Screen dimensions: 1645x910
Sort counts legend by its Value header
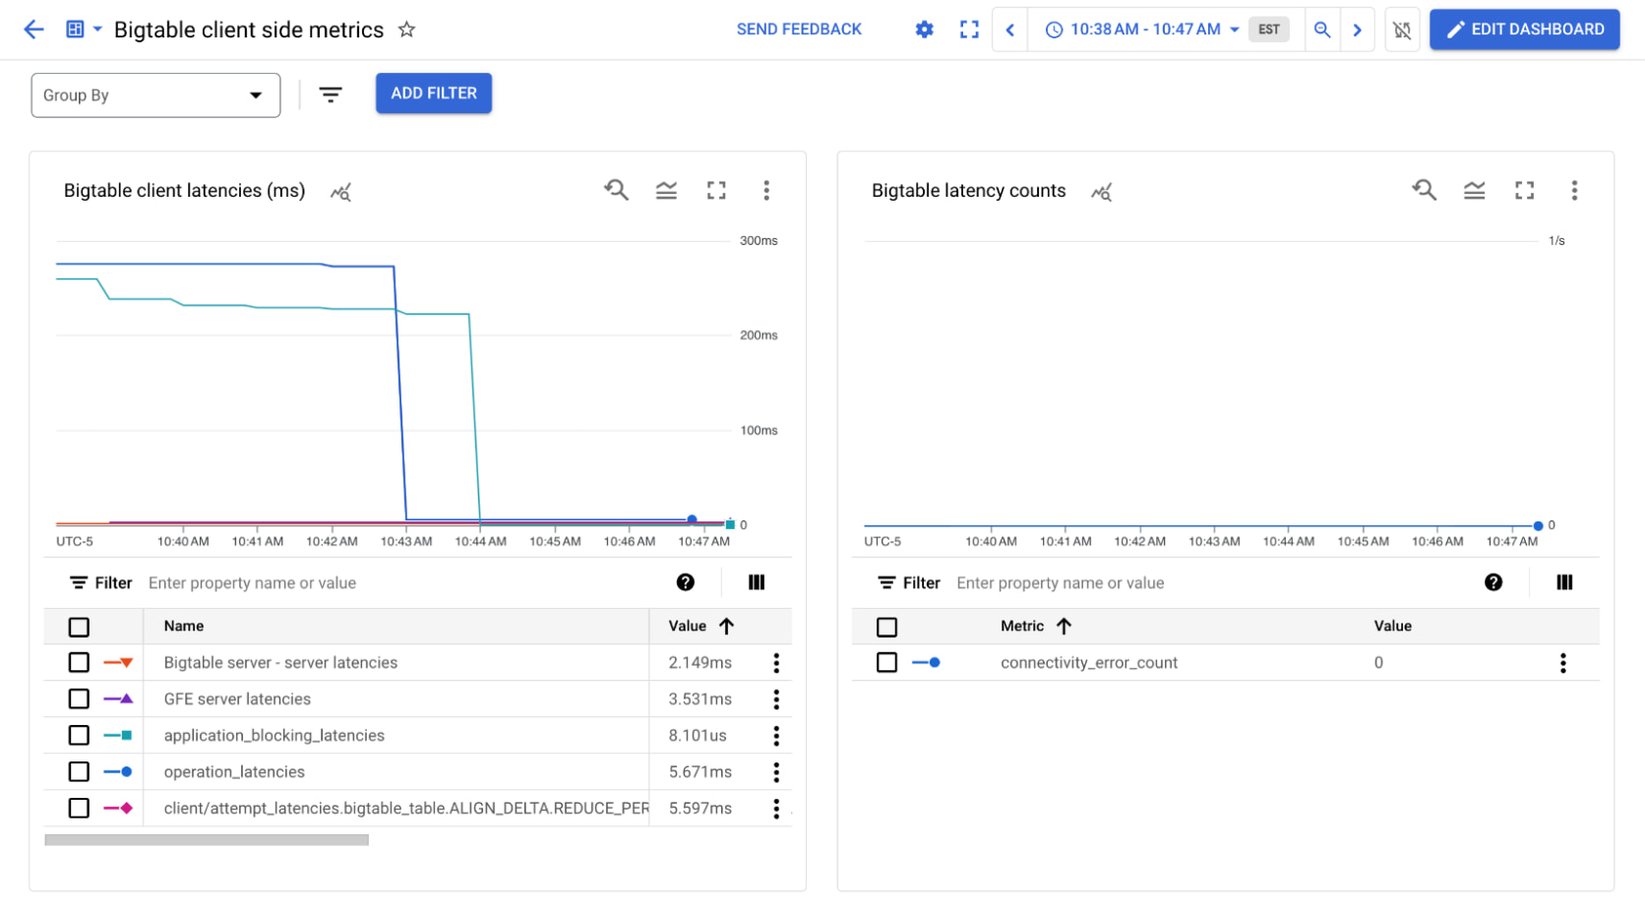coord(1392,626)
